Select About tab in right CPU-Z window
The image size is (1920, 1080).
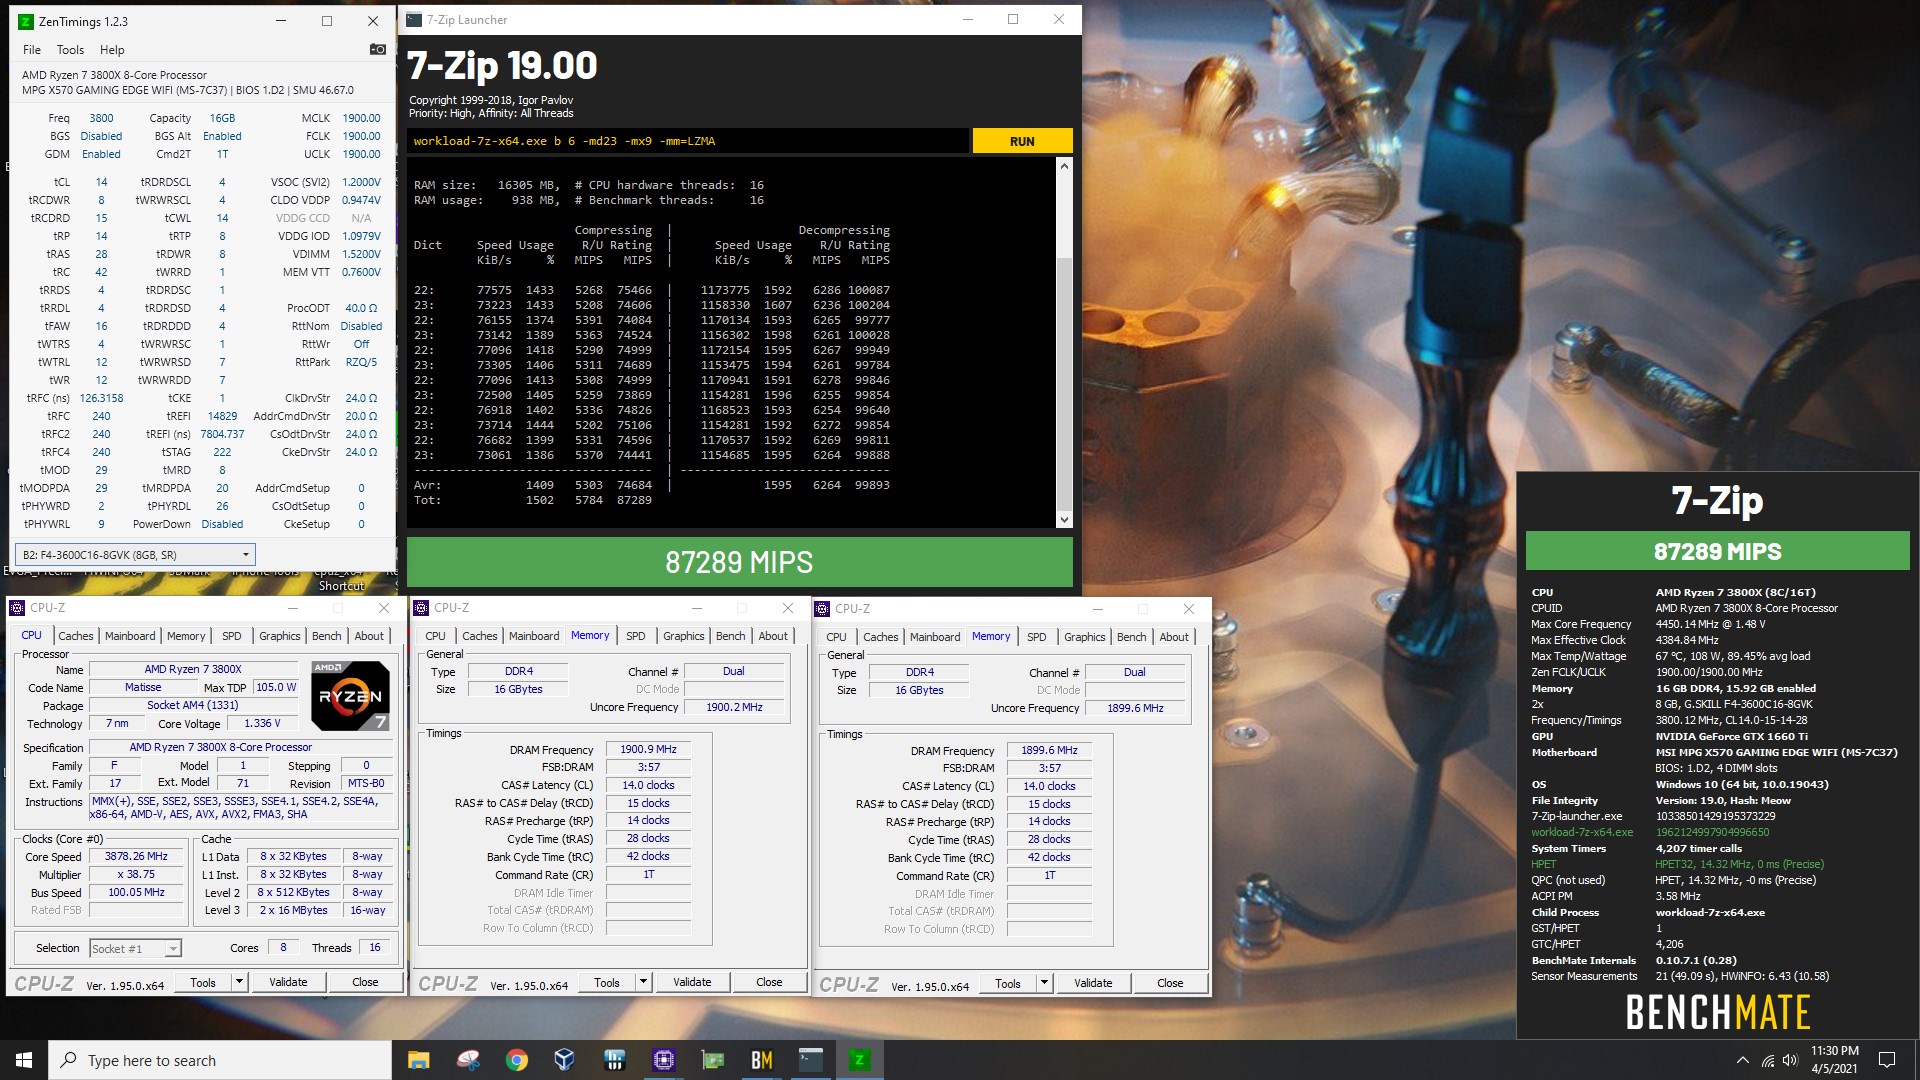[x=1174, y=637]
